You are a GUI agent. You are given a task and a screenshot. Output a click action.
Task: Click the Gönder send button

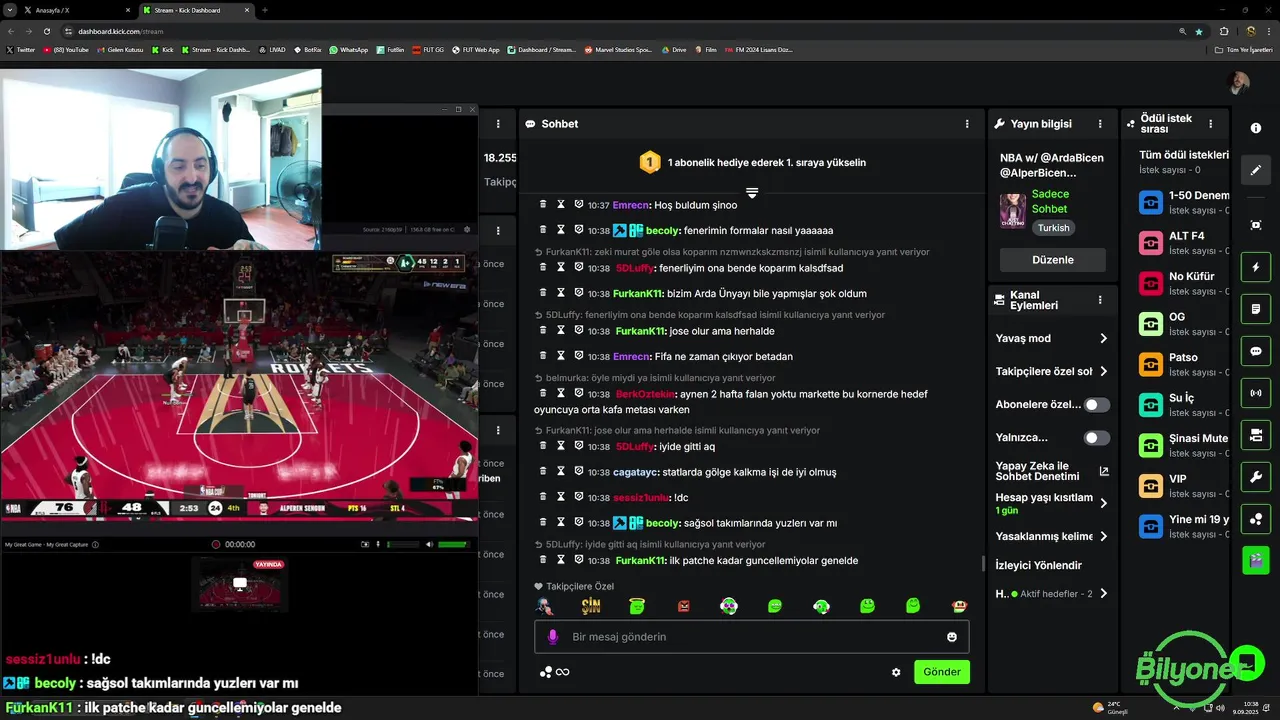[942, 672]
